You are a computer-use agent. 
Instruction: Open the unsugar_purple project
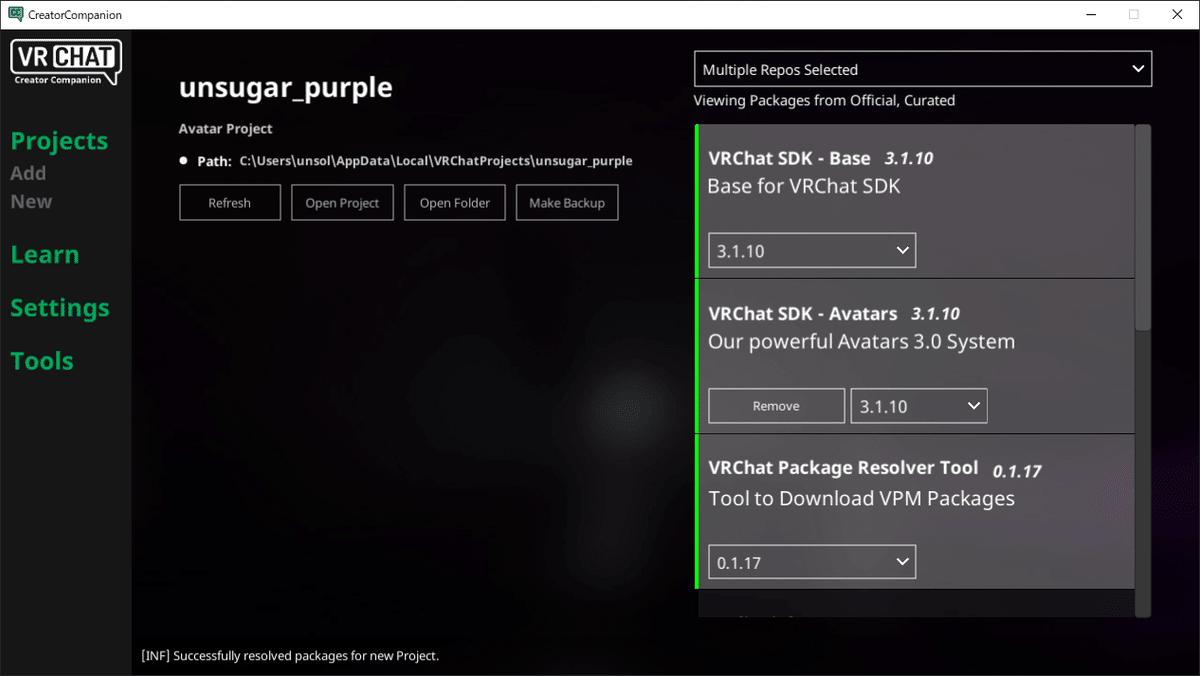click(x=342, y=202)
